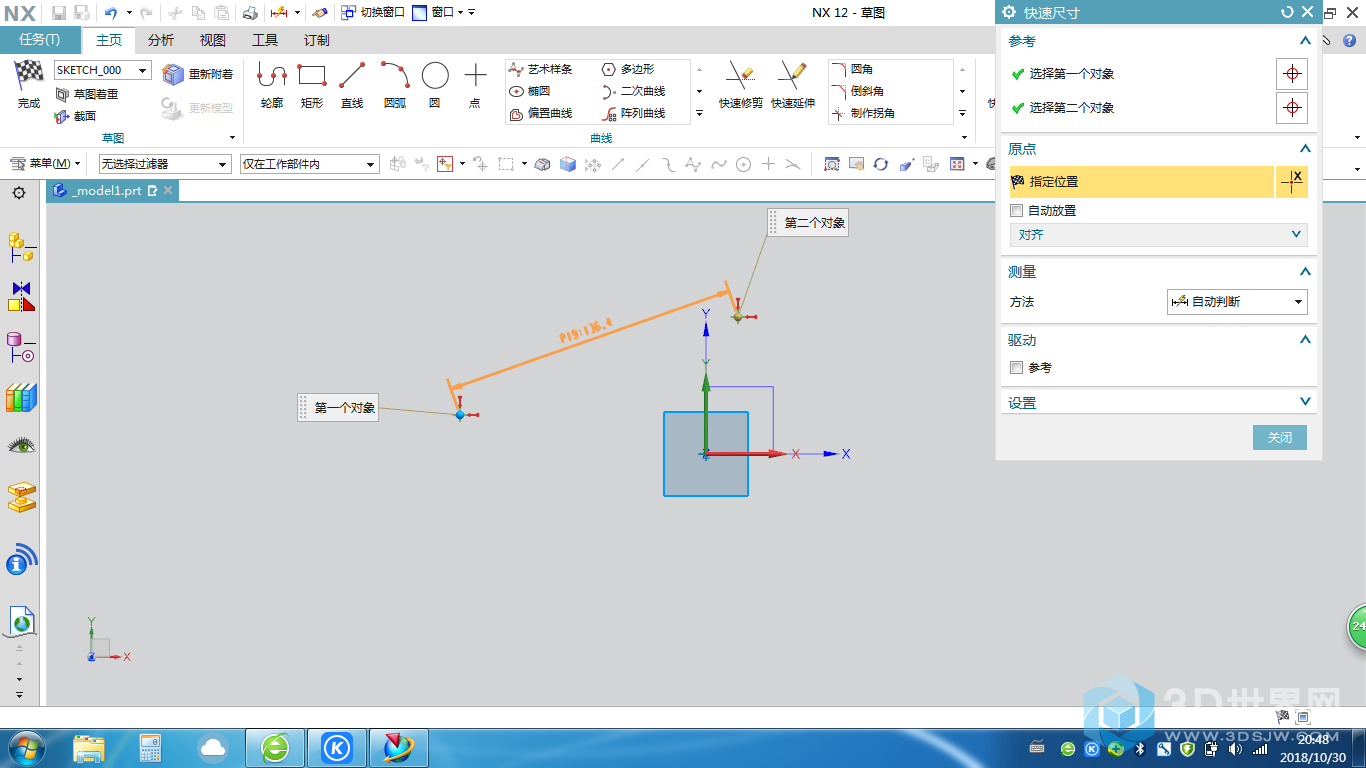1366x768 pixels.
Task: Open the Reuse Library books icon
Action: [21, 397]
